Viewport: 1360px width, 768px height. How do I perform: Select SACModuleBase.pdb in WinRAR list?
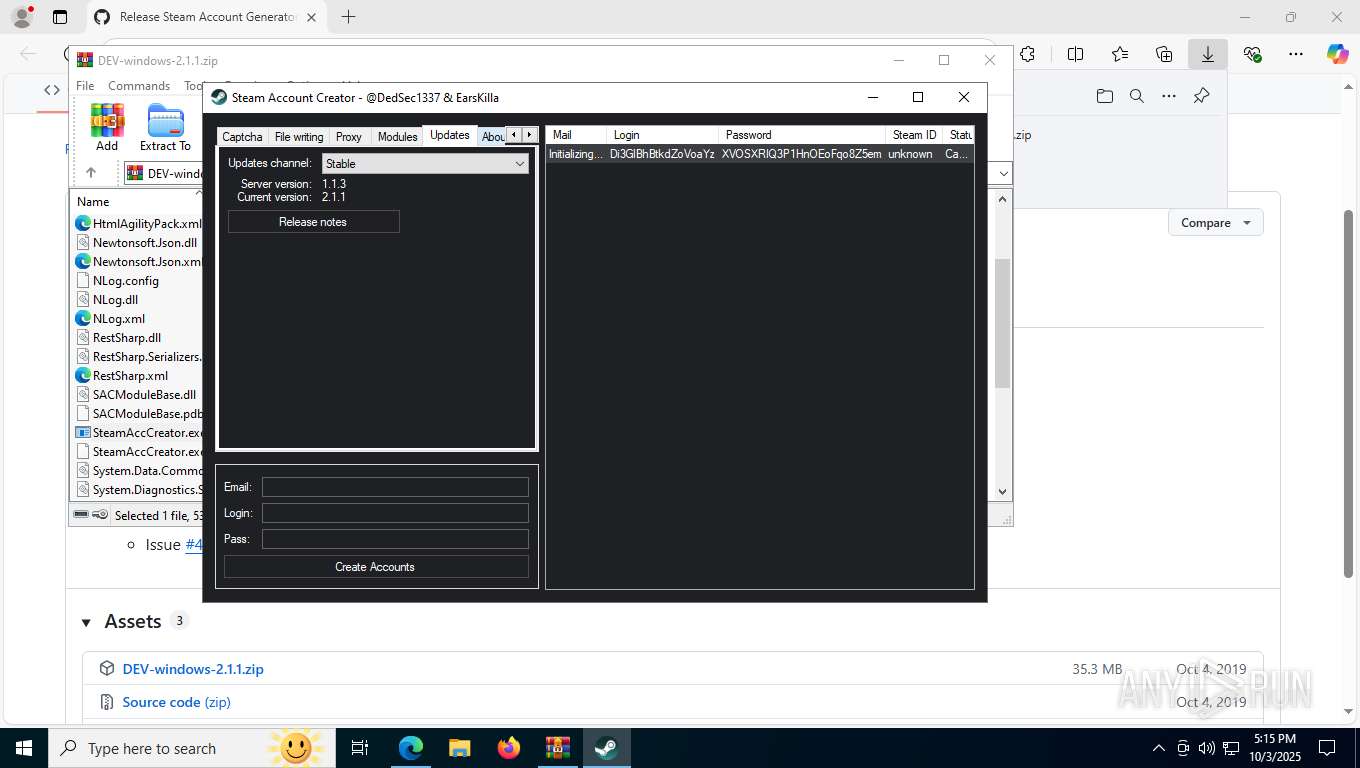pos(140,414)
